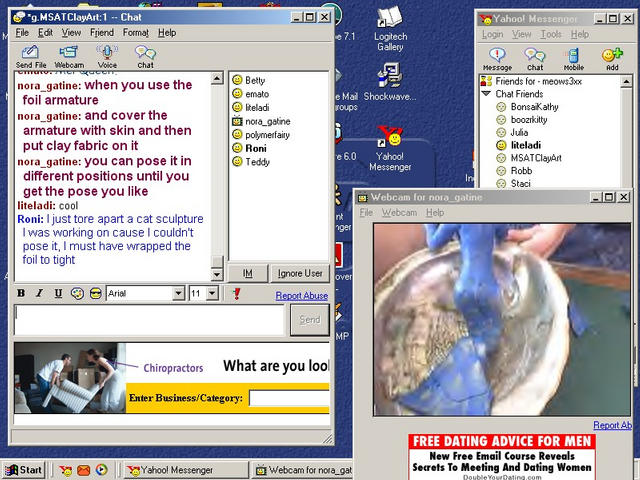Click the Message icon in Yahoo! Messenger
Screen dimensions: 640x480
(497, 59)
